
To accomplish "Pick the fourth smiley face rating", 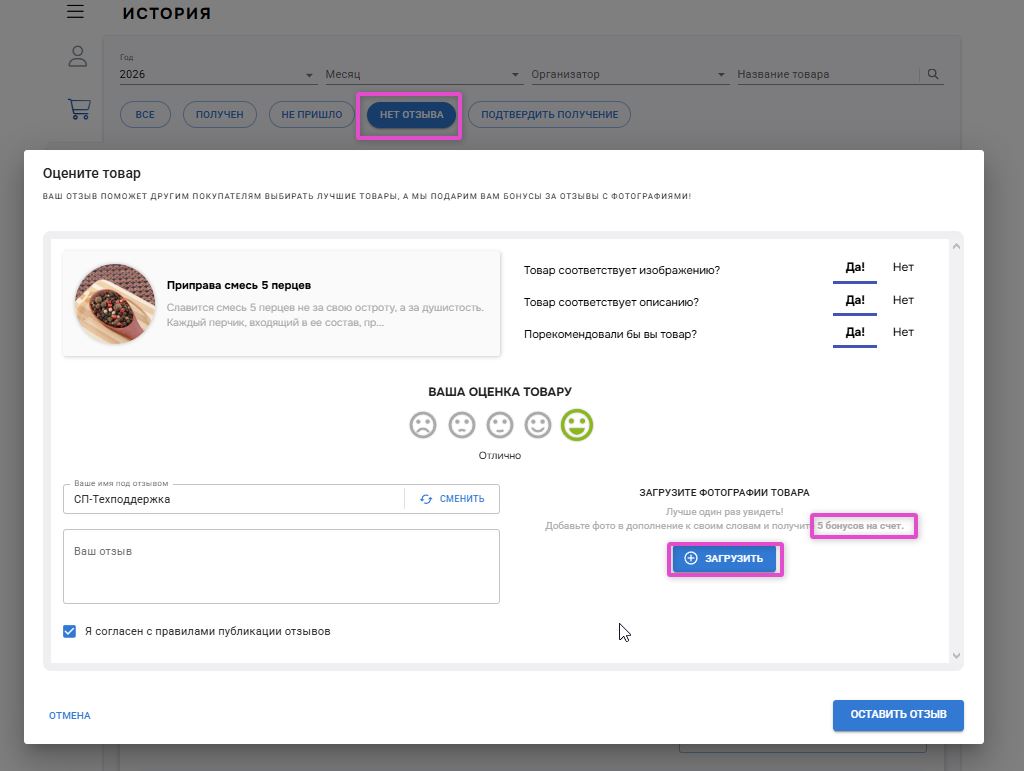I will [538, 425].
